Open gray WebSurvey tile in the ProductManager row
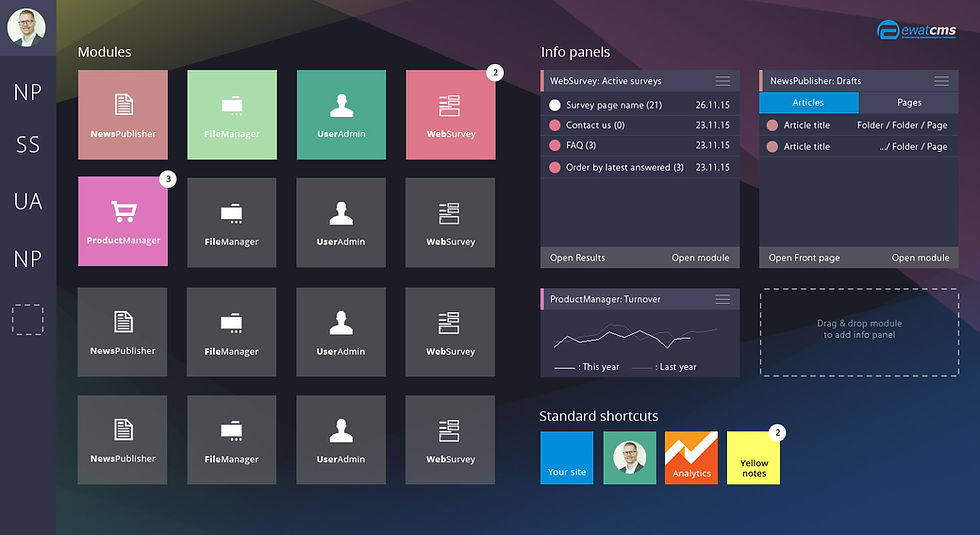 [450, 222]
